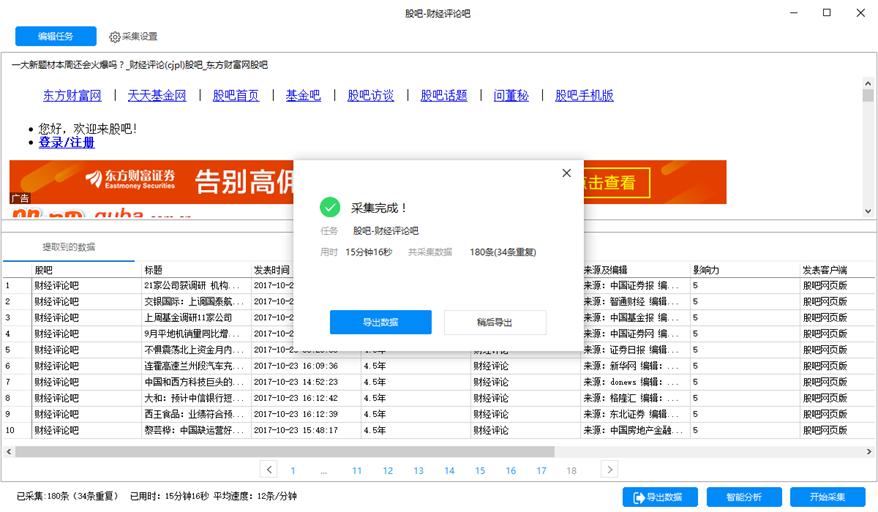Select the 提取到的数据 tab
The image size is (878, 512).
(68, 247)
